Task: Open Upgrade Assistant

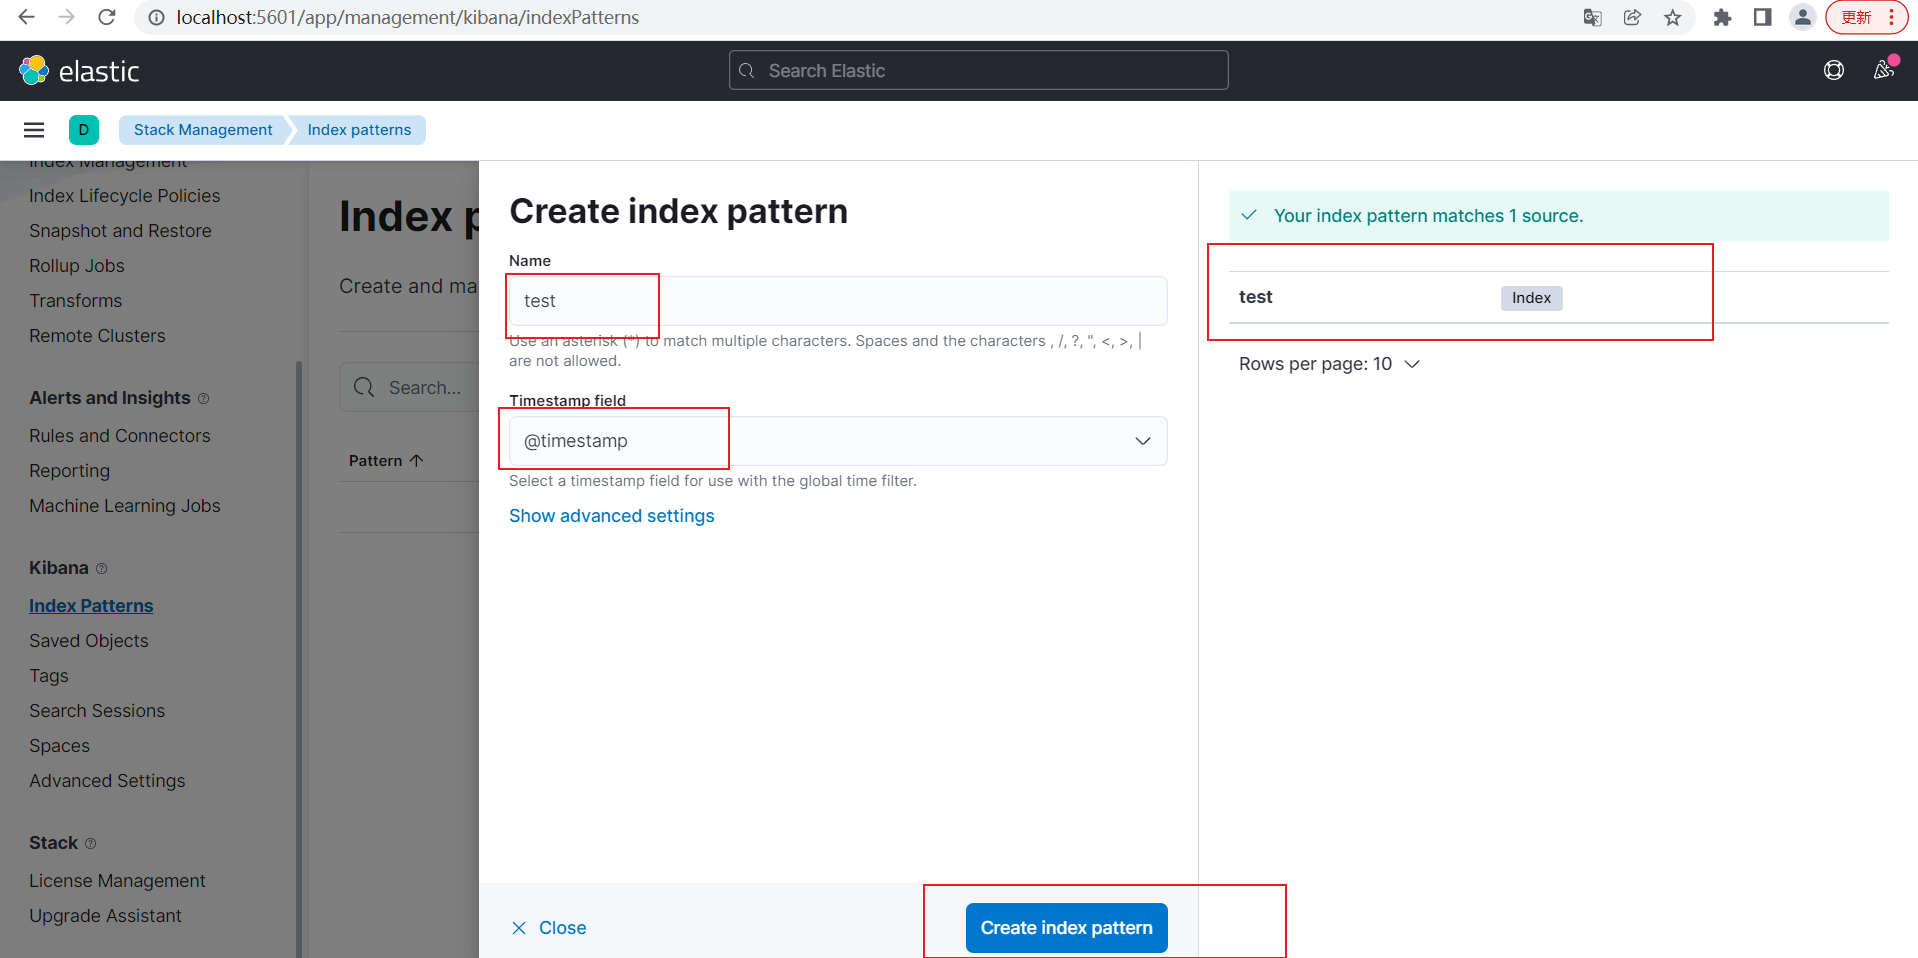Action: [x=105, y=916]
